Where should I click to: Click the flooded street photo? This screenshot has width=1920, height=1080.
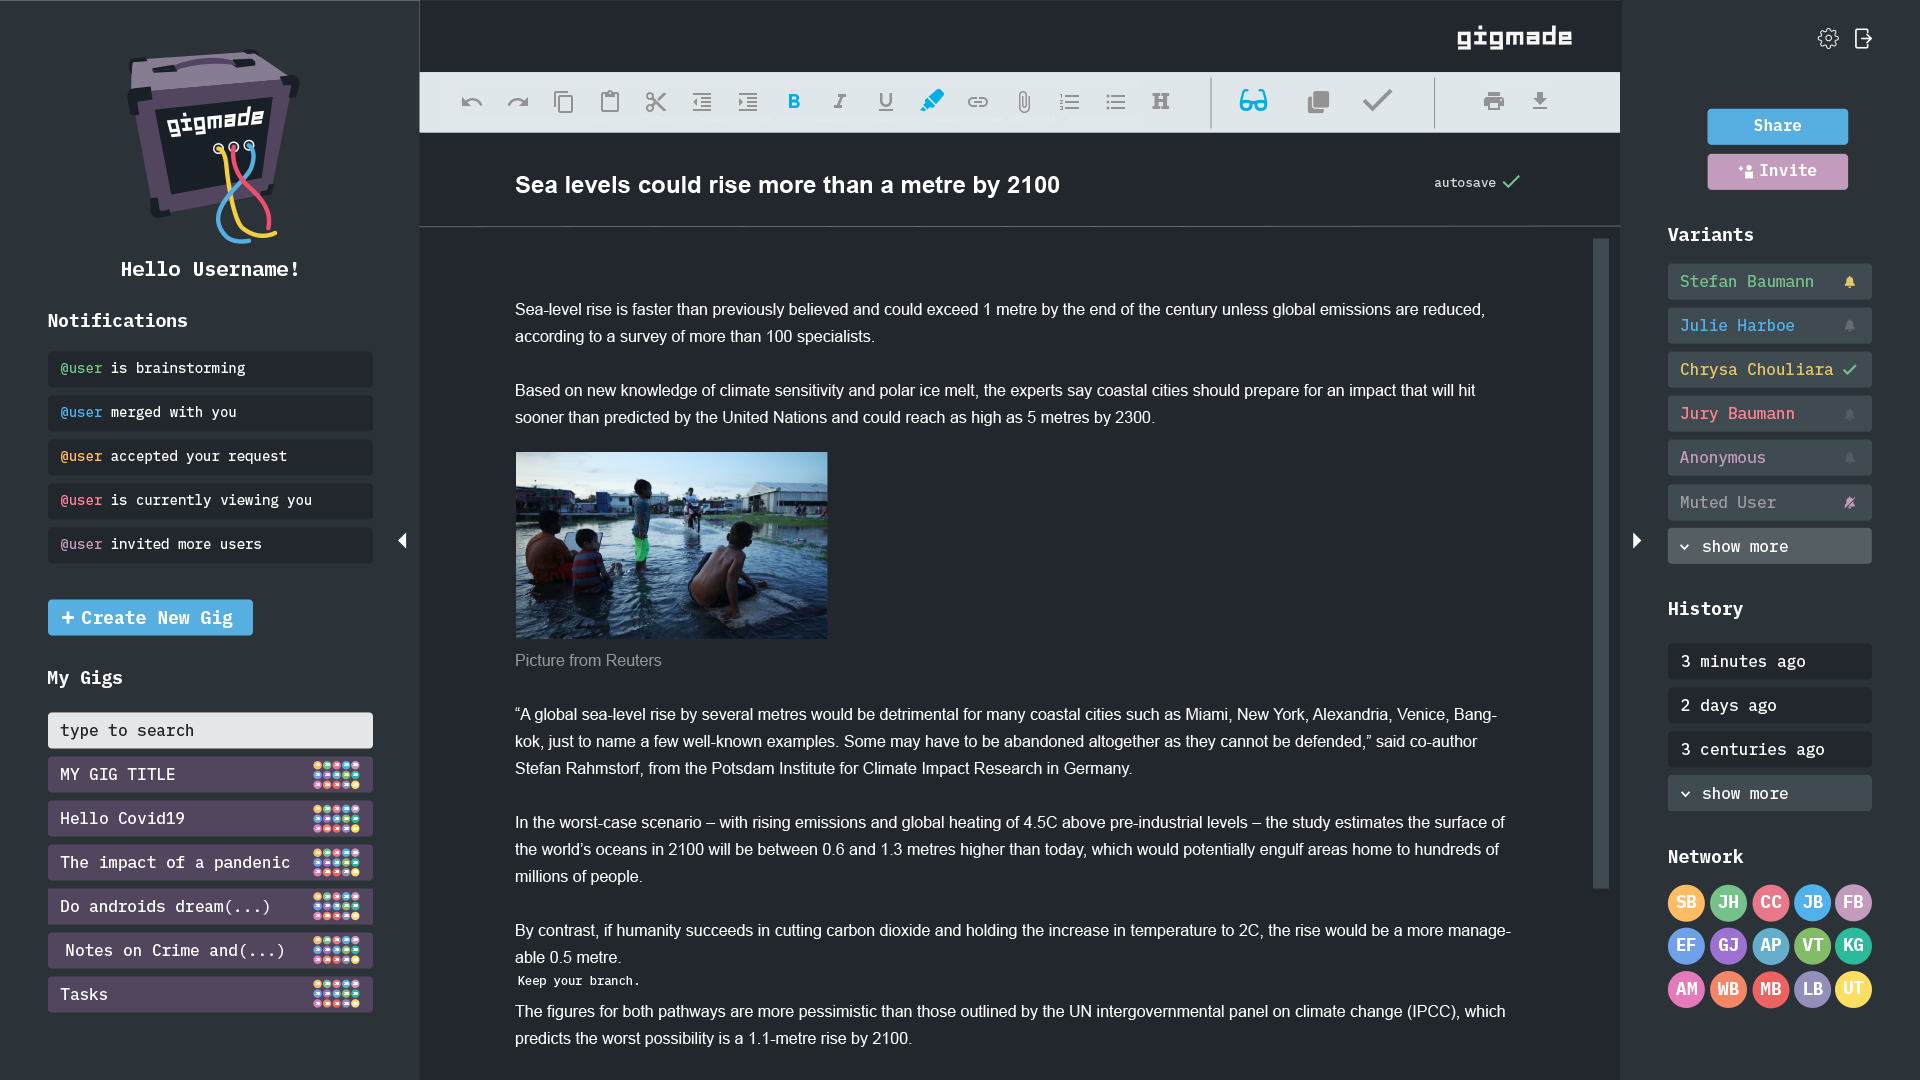(671, 545)
